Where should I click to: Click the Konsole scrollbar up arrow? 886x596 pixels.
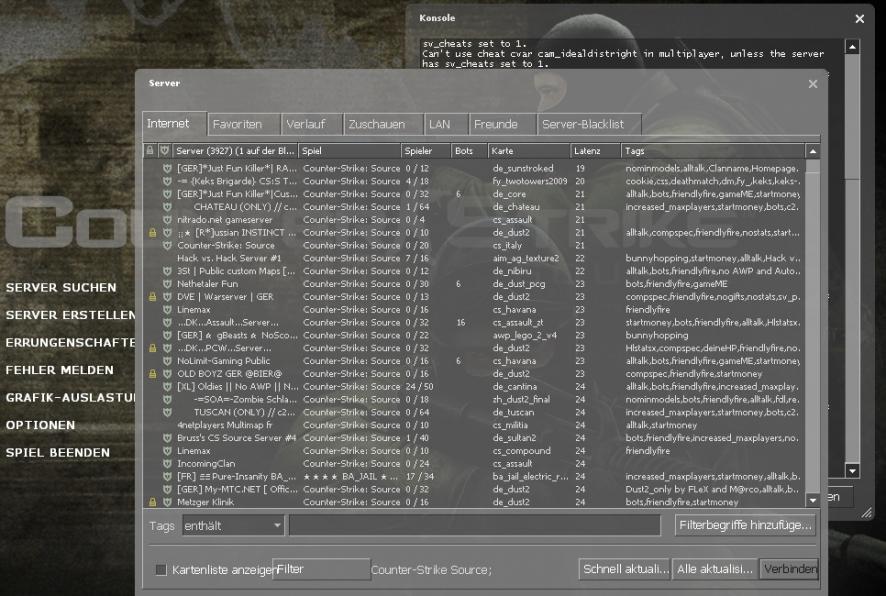(853, 46)
